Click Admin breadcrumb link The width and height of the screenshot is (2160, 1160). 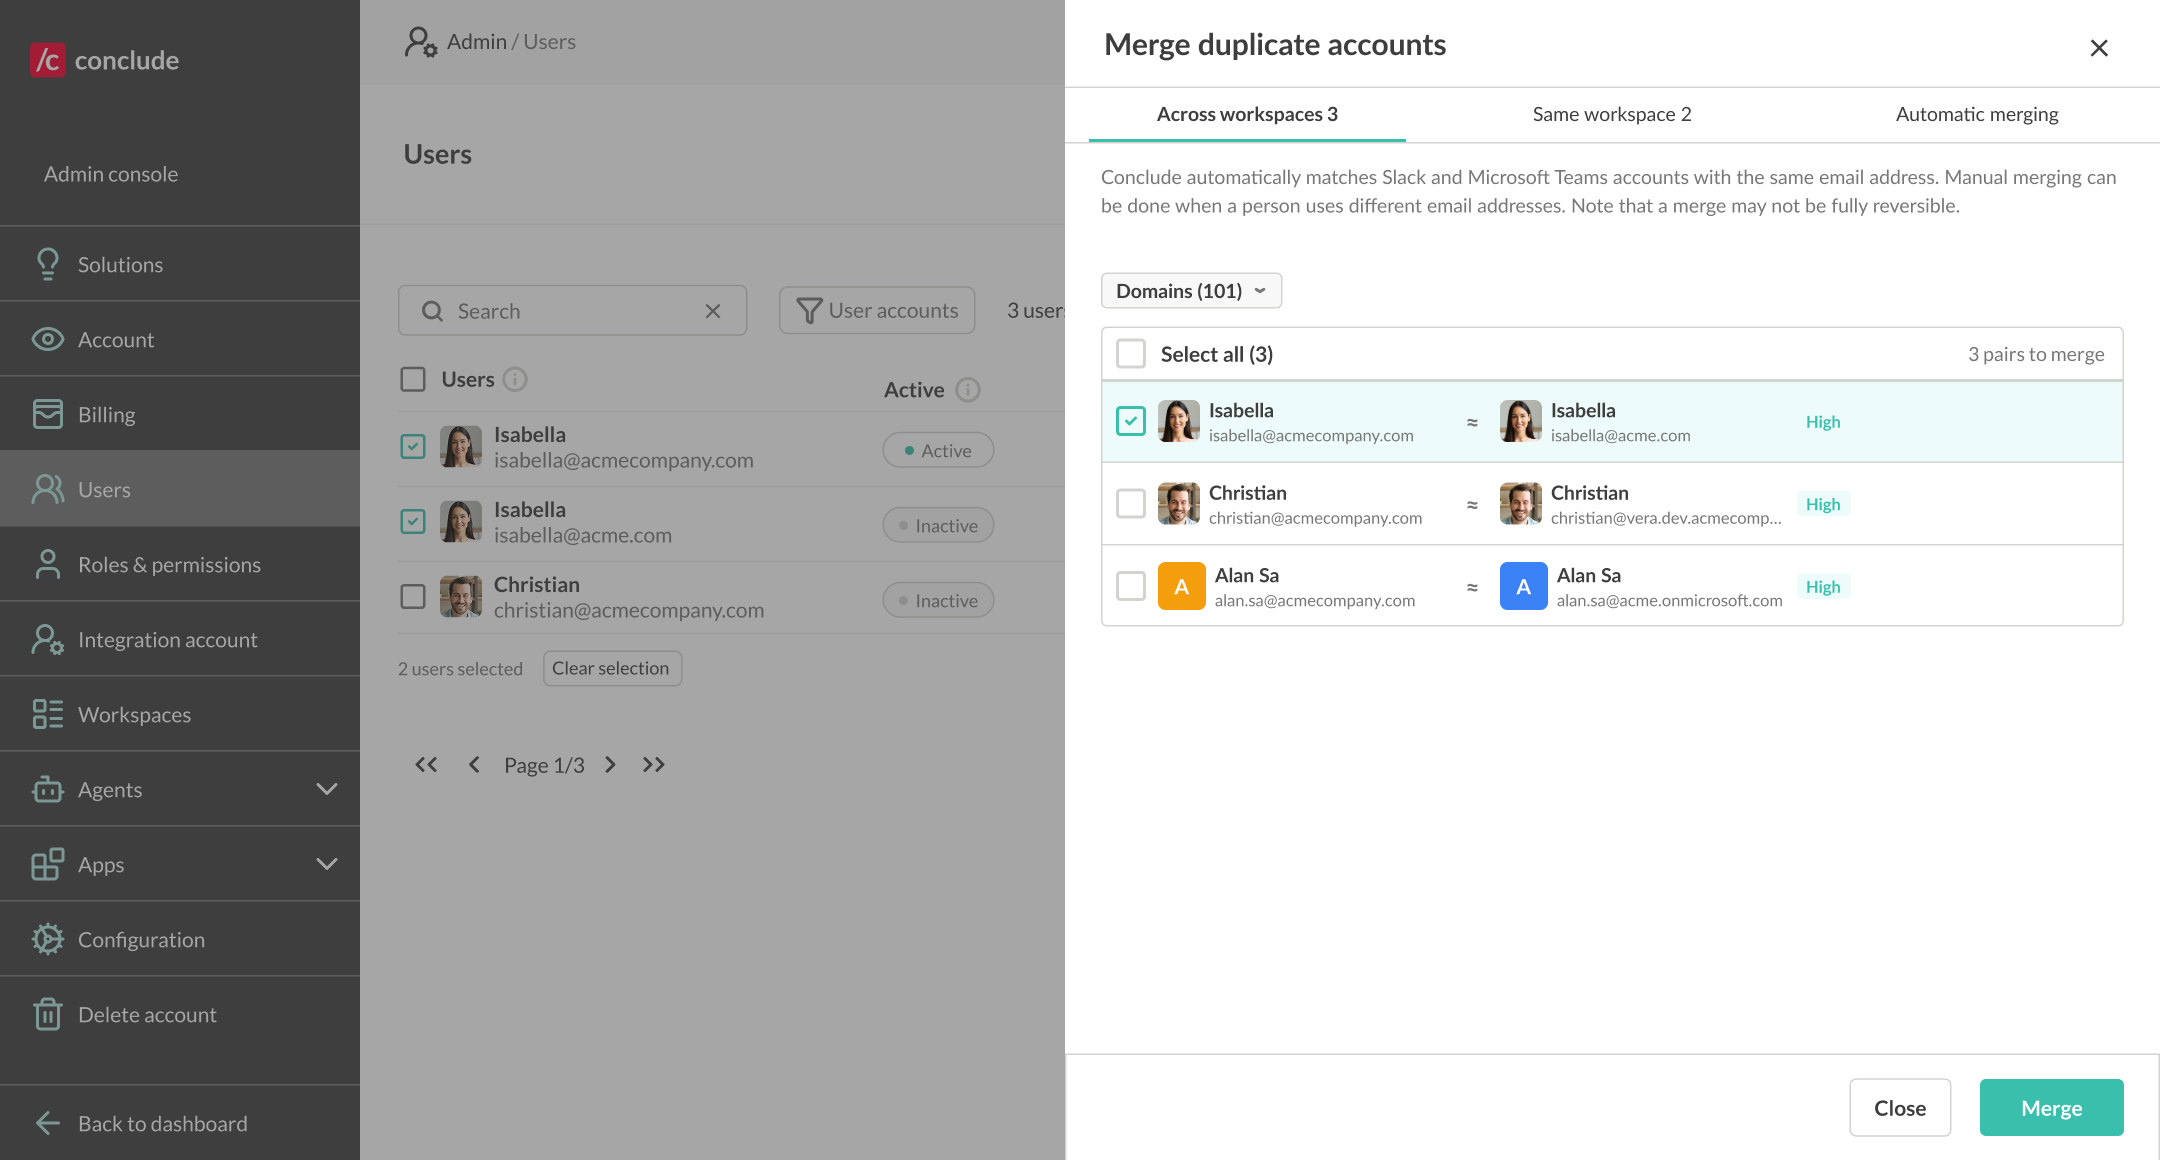[477, 42]
